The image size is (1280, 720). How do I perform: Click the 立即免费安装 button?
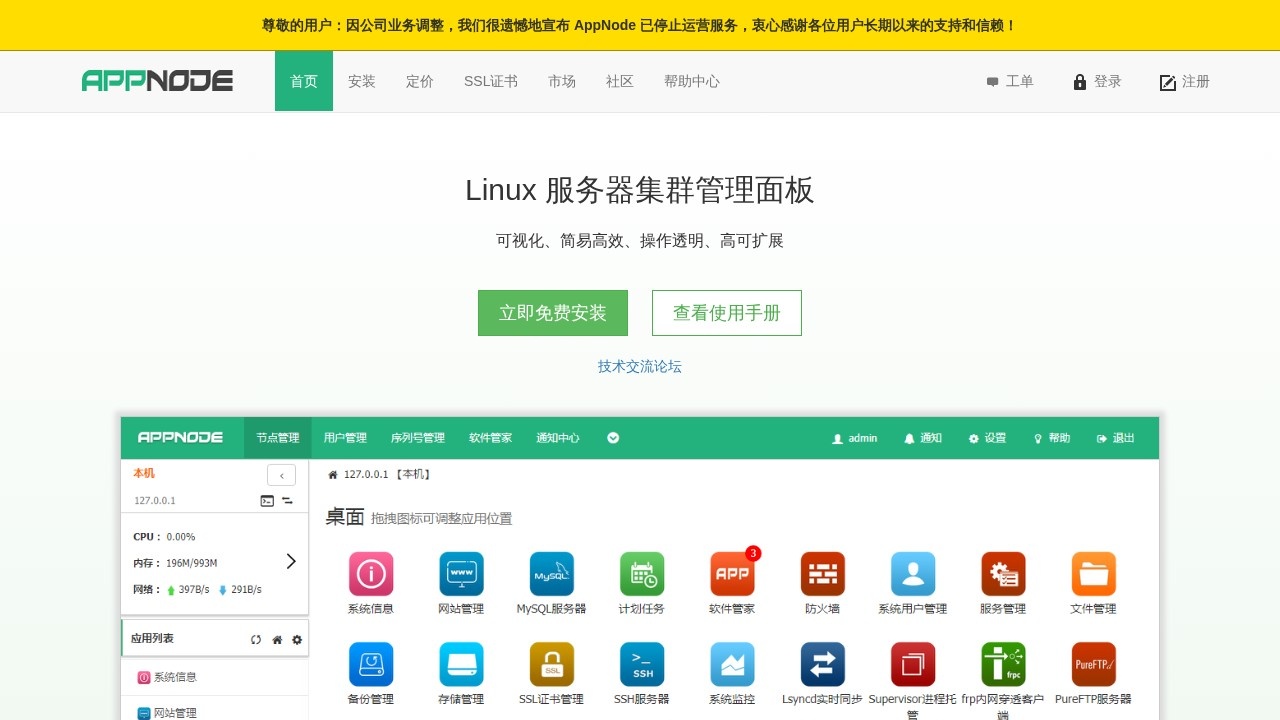[553, 313]
